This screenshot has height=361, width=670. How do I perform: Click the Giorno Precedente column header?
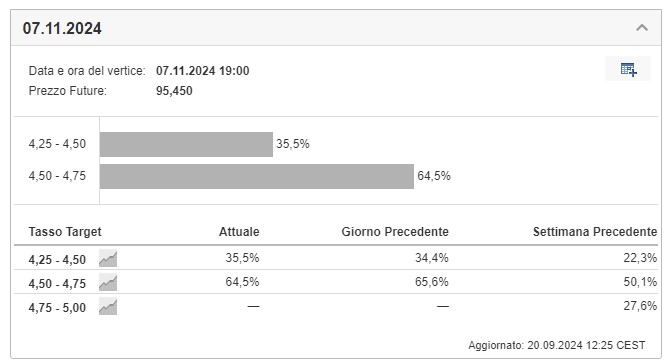click(395, 232)
